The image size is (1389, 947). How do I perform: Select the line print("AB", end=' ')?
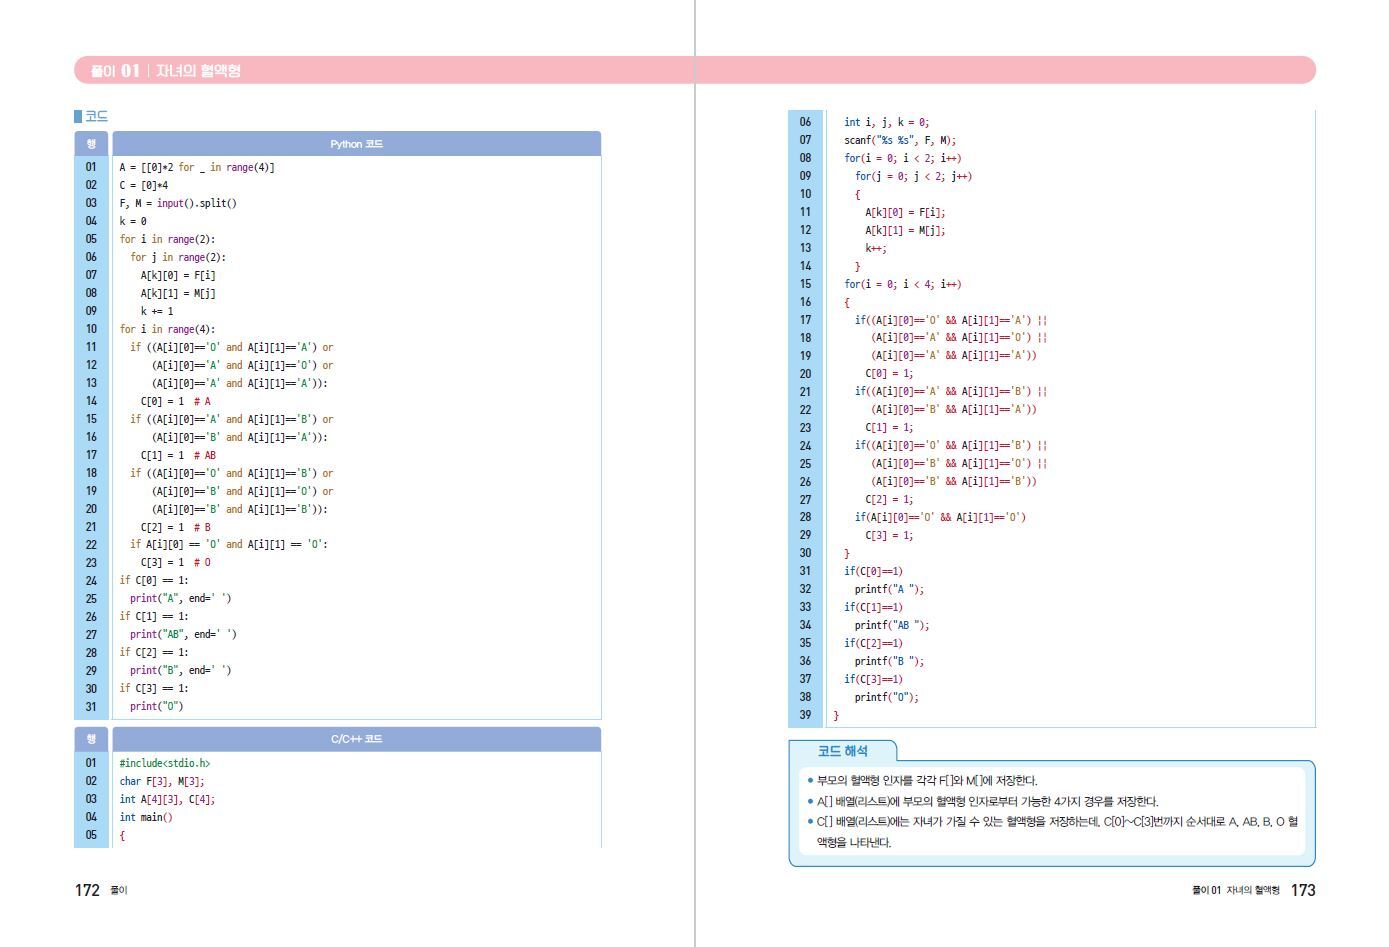(x=183, y=634)
